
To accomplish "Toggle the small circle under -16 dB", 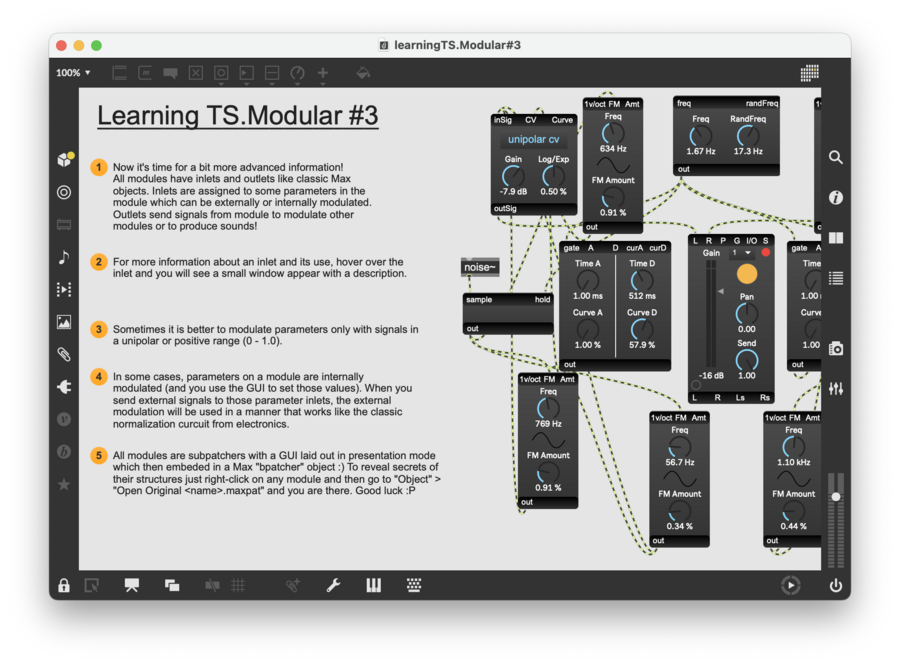I will (696, 385).
